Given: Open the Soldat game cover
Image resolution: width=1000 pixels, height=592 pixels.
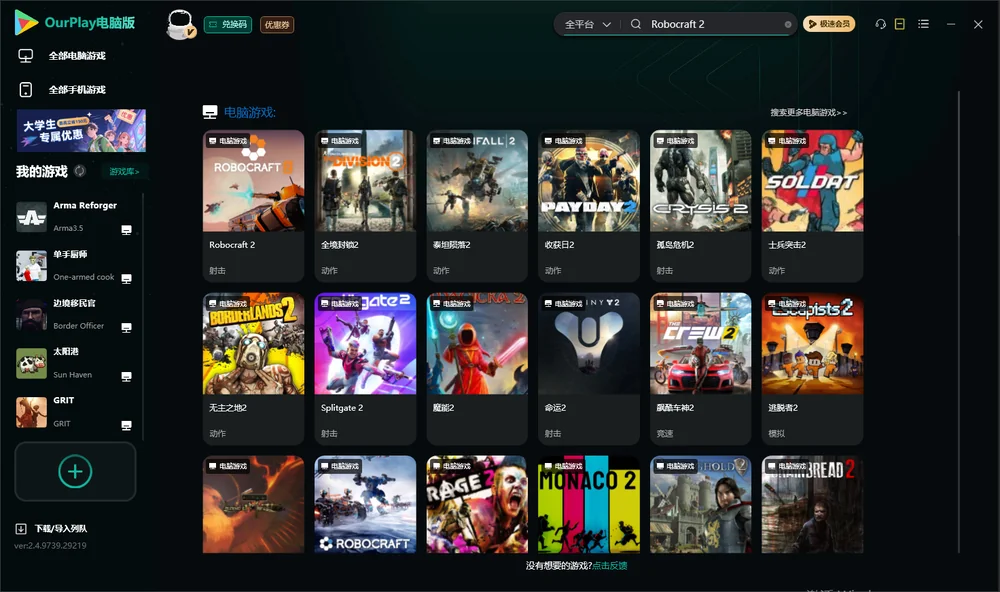Looking at the screenshot, I should tap(812, 181).
